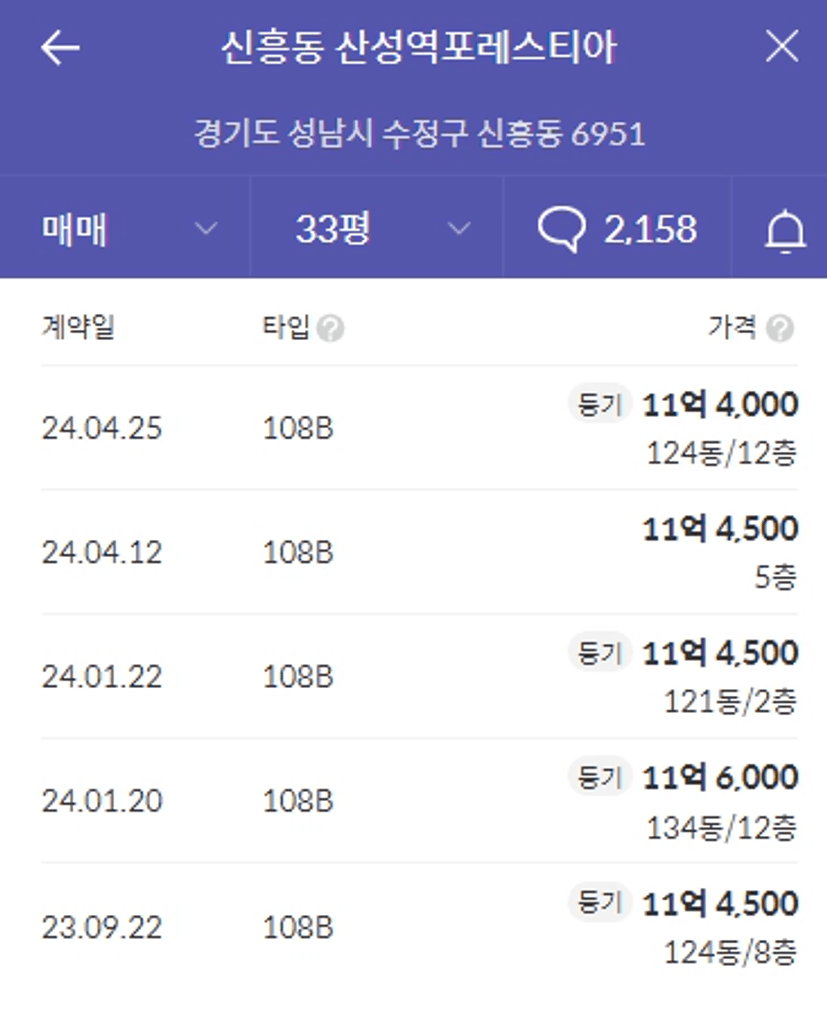Click the 등기 badge on 24.01.22 row
The height and width of the screenshot is (1015, 827).
point(599,652)
